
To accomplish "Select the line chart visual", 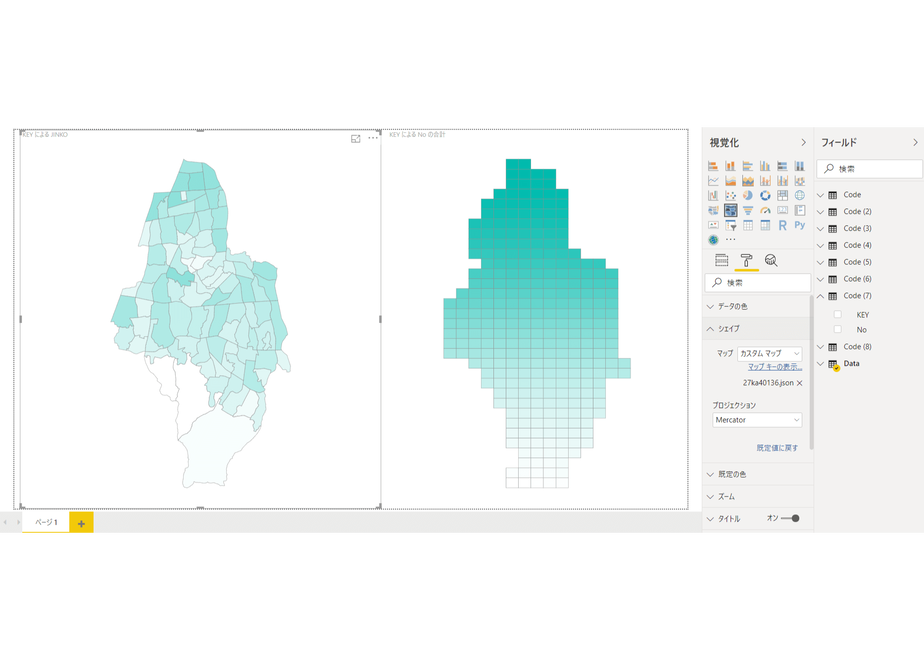I will [x=713, y=180].
